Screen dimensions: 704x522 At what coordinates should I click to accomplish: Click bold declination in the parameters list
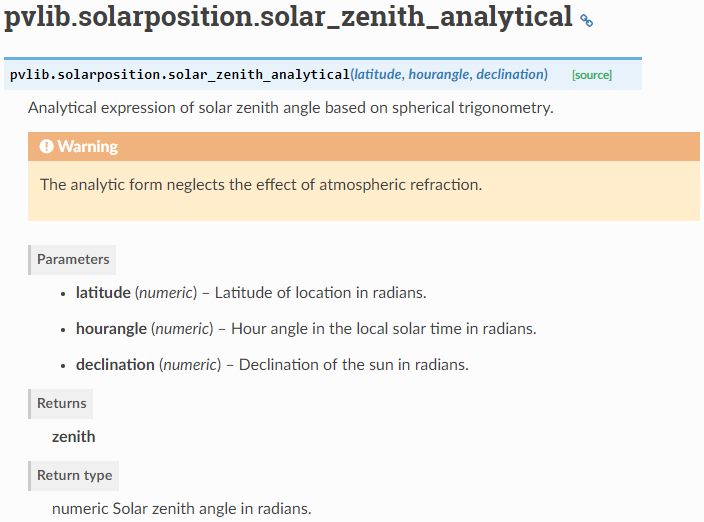(x=115, y=364)
